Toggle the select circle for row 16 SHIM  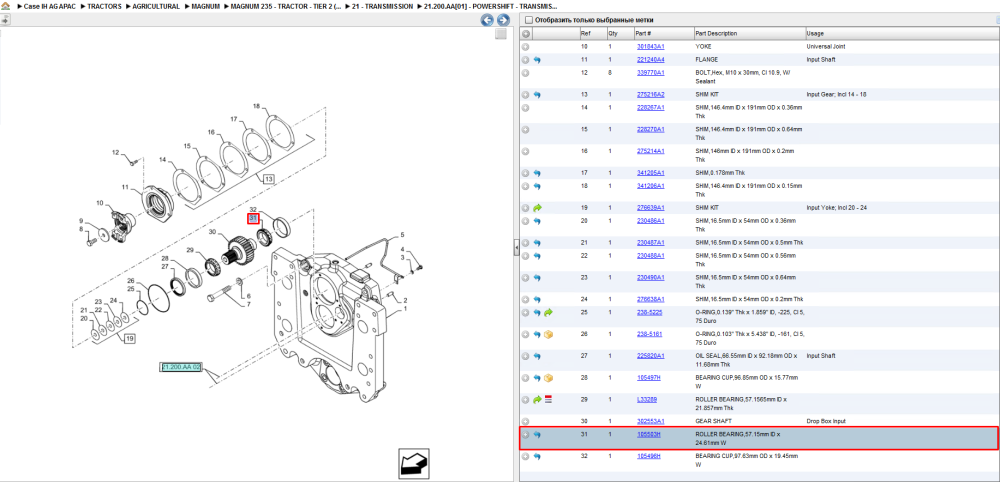point(526,152)
